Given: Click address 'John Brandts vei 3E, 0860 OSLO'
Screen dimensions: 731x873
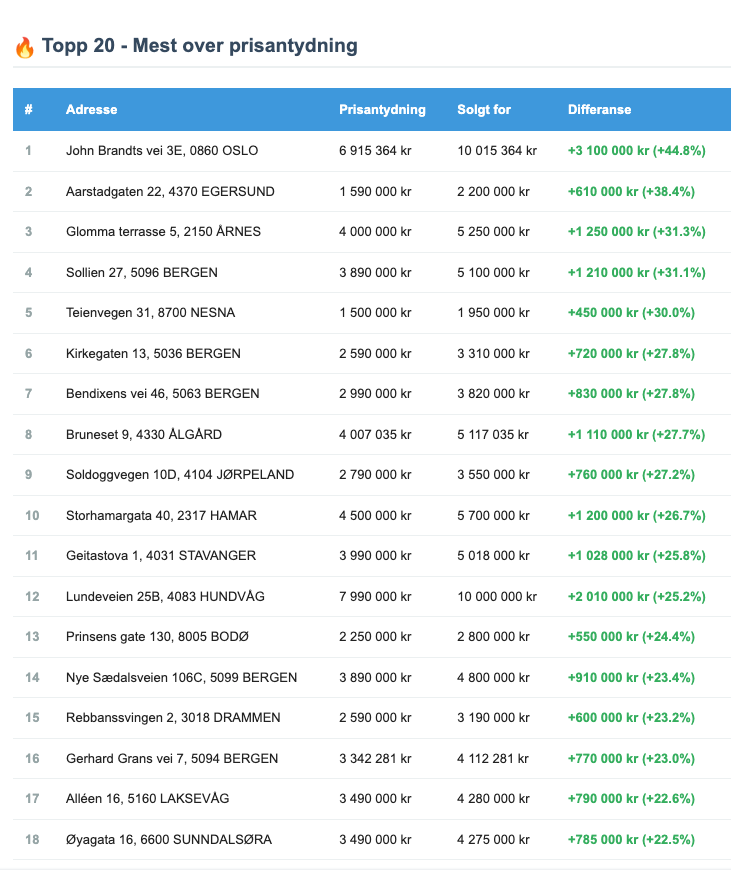Looking at the screenshot, I should point(162,151).
